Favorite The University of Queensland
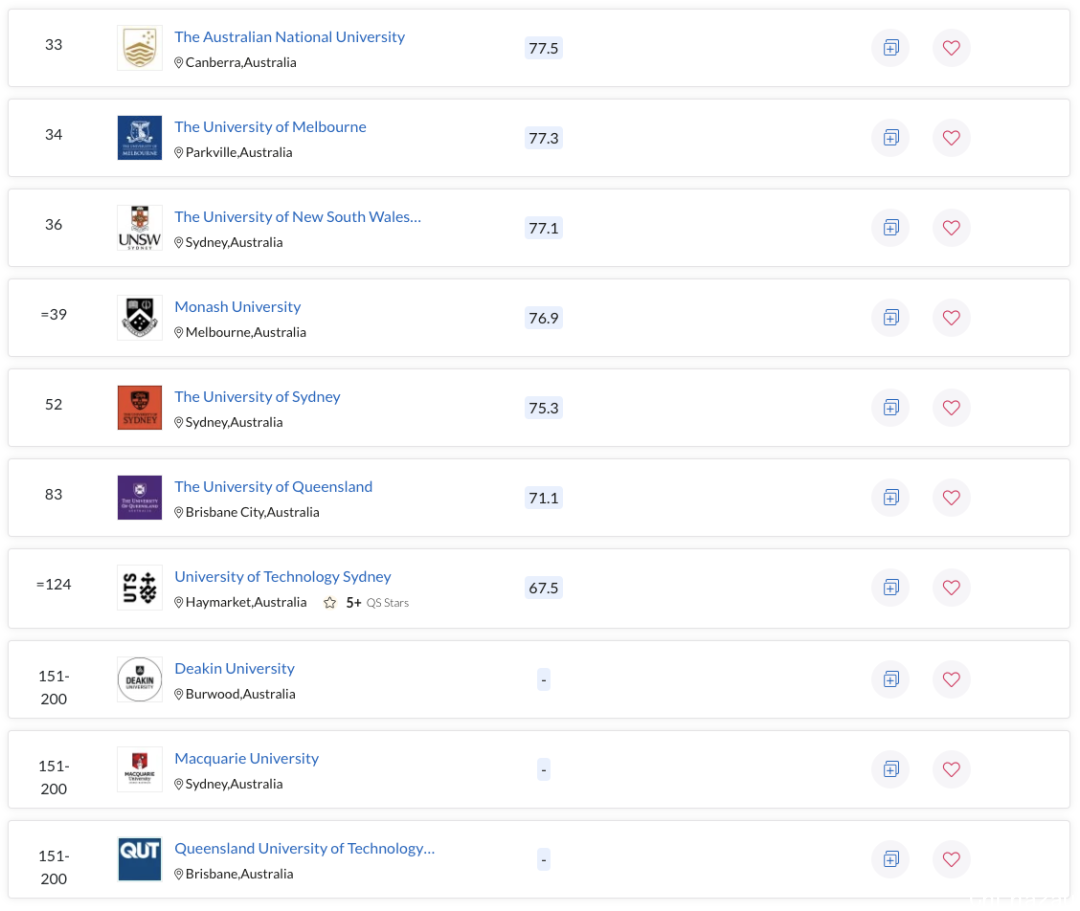This screenshot has width=1080, height=911. 951,498
